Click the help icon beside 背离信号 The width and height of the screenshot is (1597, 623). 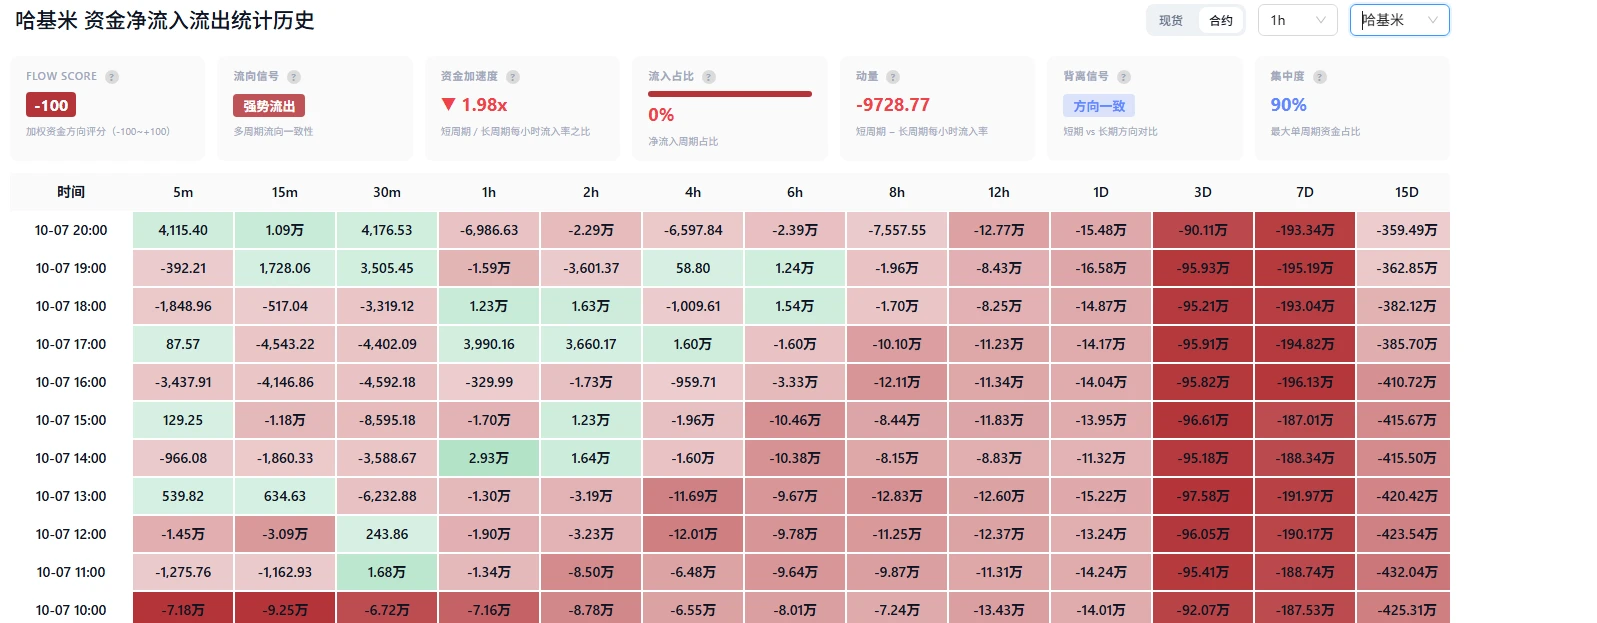[x=1124, y=77]
